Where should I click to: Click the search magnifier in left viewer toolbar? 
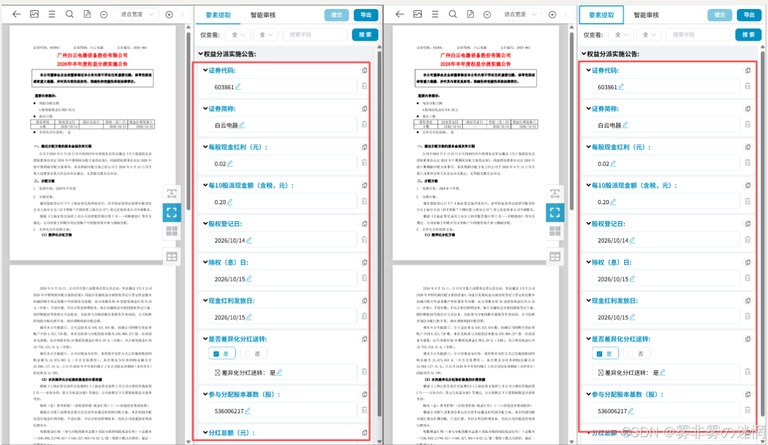[70, 14]
